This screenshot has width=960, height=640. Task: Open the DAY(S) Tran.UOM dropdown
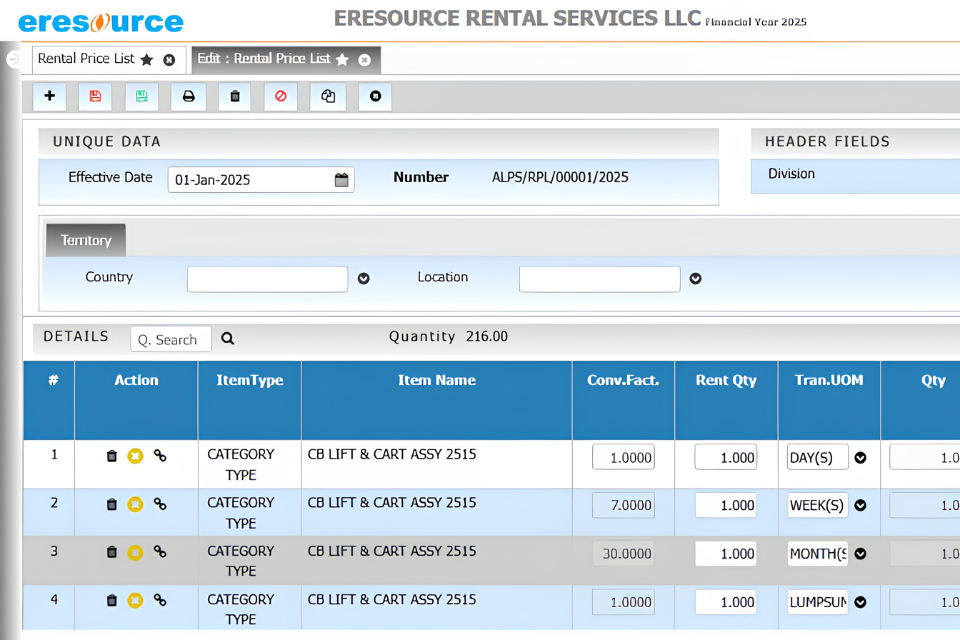click(860, 457)
